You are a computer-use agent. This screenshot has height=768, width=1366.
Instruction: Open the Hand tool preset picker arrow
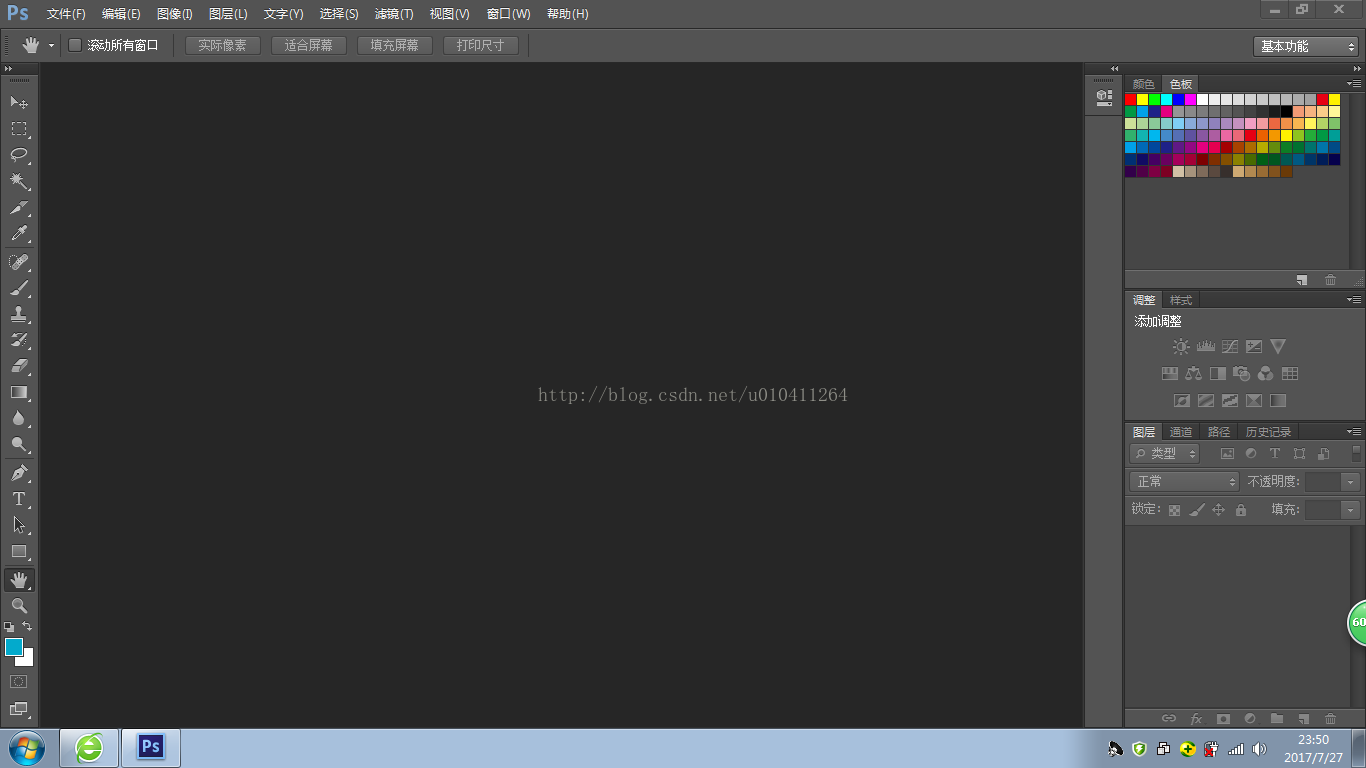click(x=51, y=46)
